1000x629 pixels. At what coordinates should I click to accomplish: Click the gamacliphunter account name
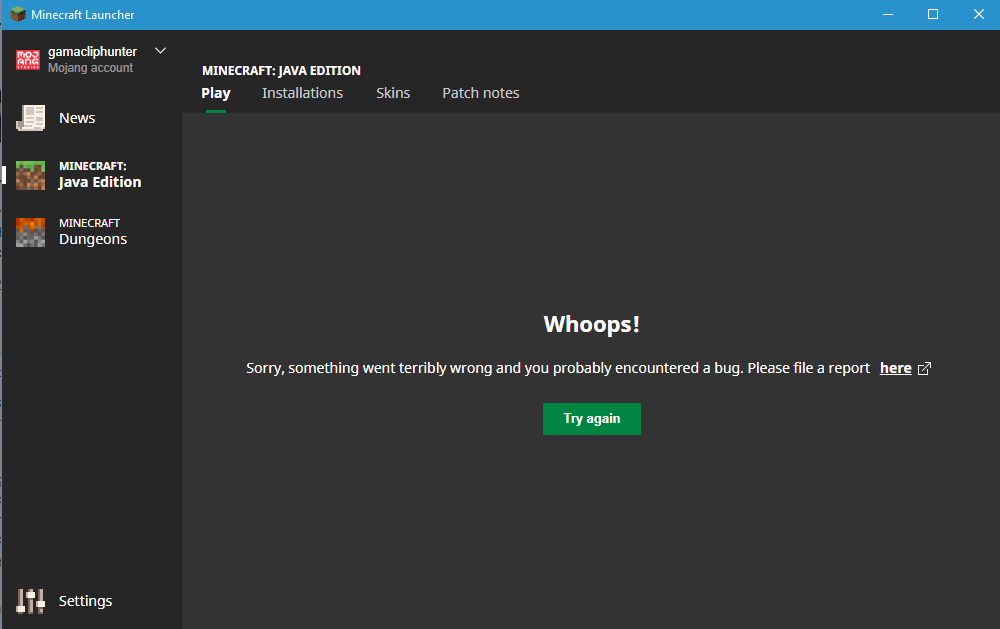(x=92, y=52)
